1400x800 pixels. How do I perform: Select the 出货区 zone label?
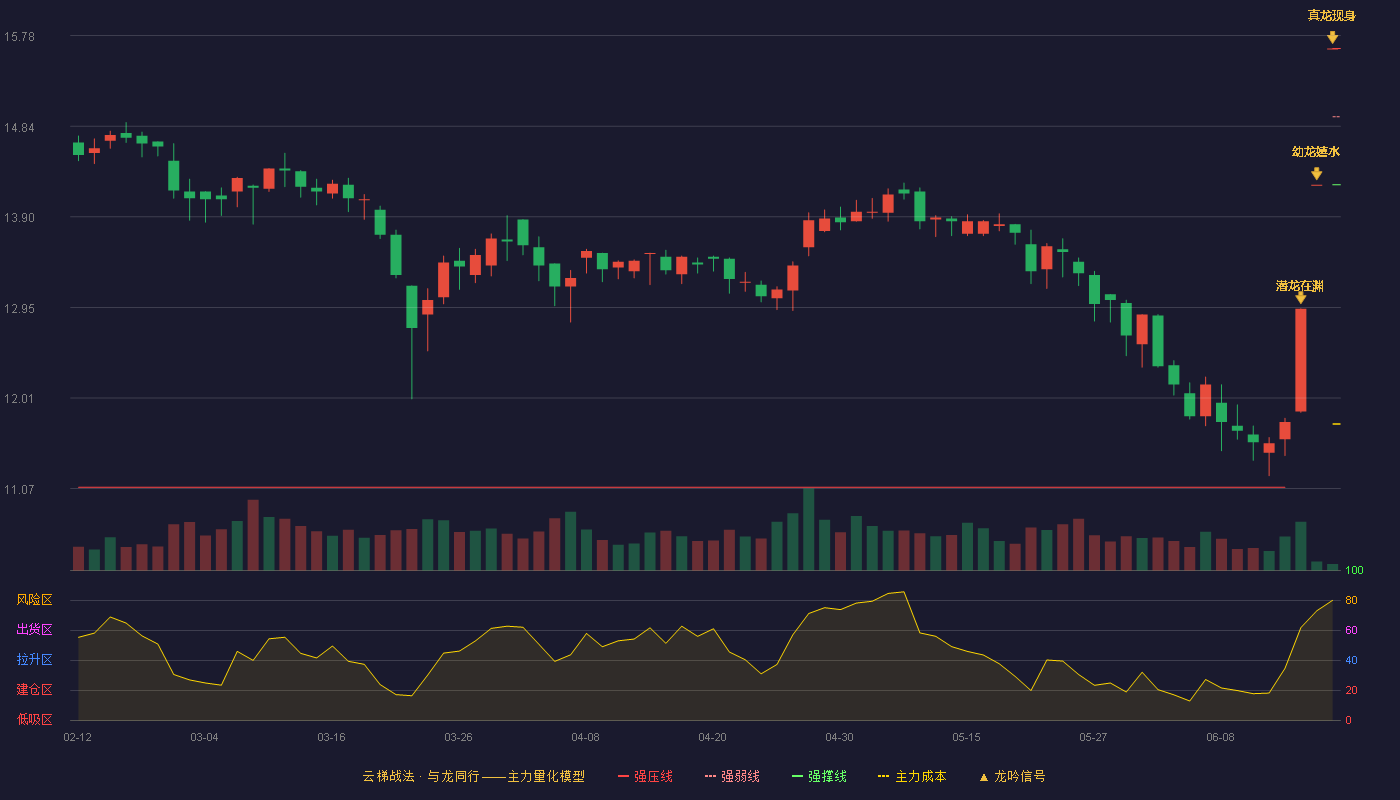(x=34, y=630)
